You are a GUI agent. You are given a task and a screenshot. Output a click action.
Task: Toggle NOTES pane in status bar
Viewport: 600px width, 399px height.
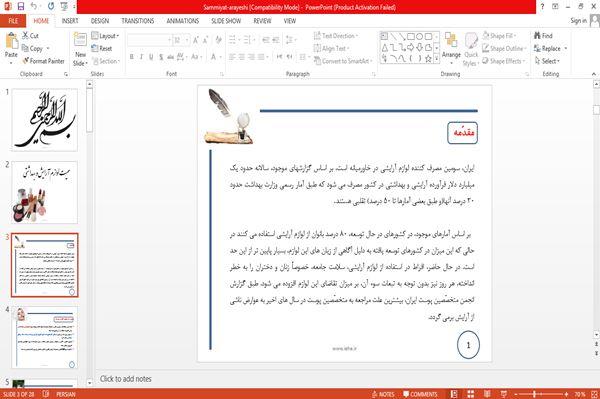[383, 394]
